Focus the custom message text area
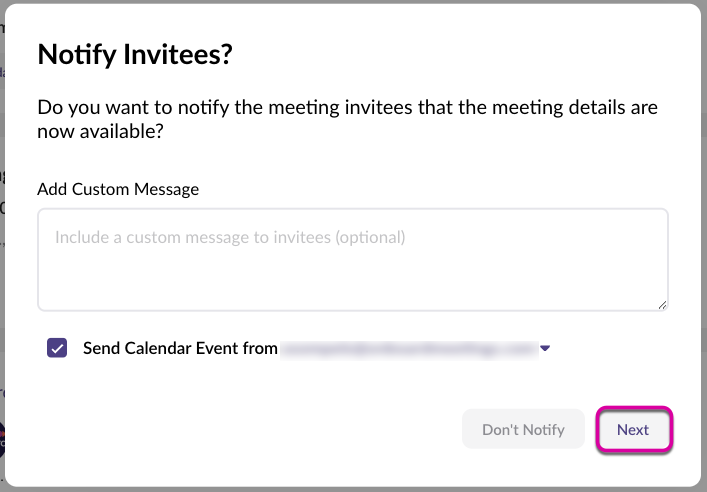 352,260
